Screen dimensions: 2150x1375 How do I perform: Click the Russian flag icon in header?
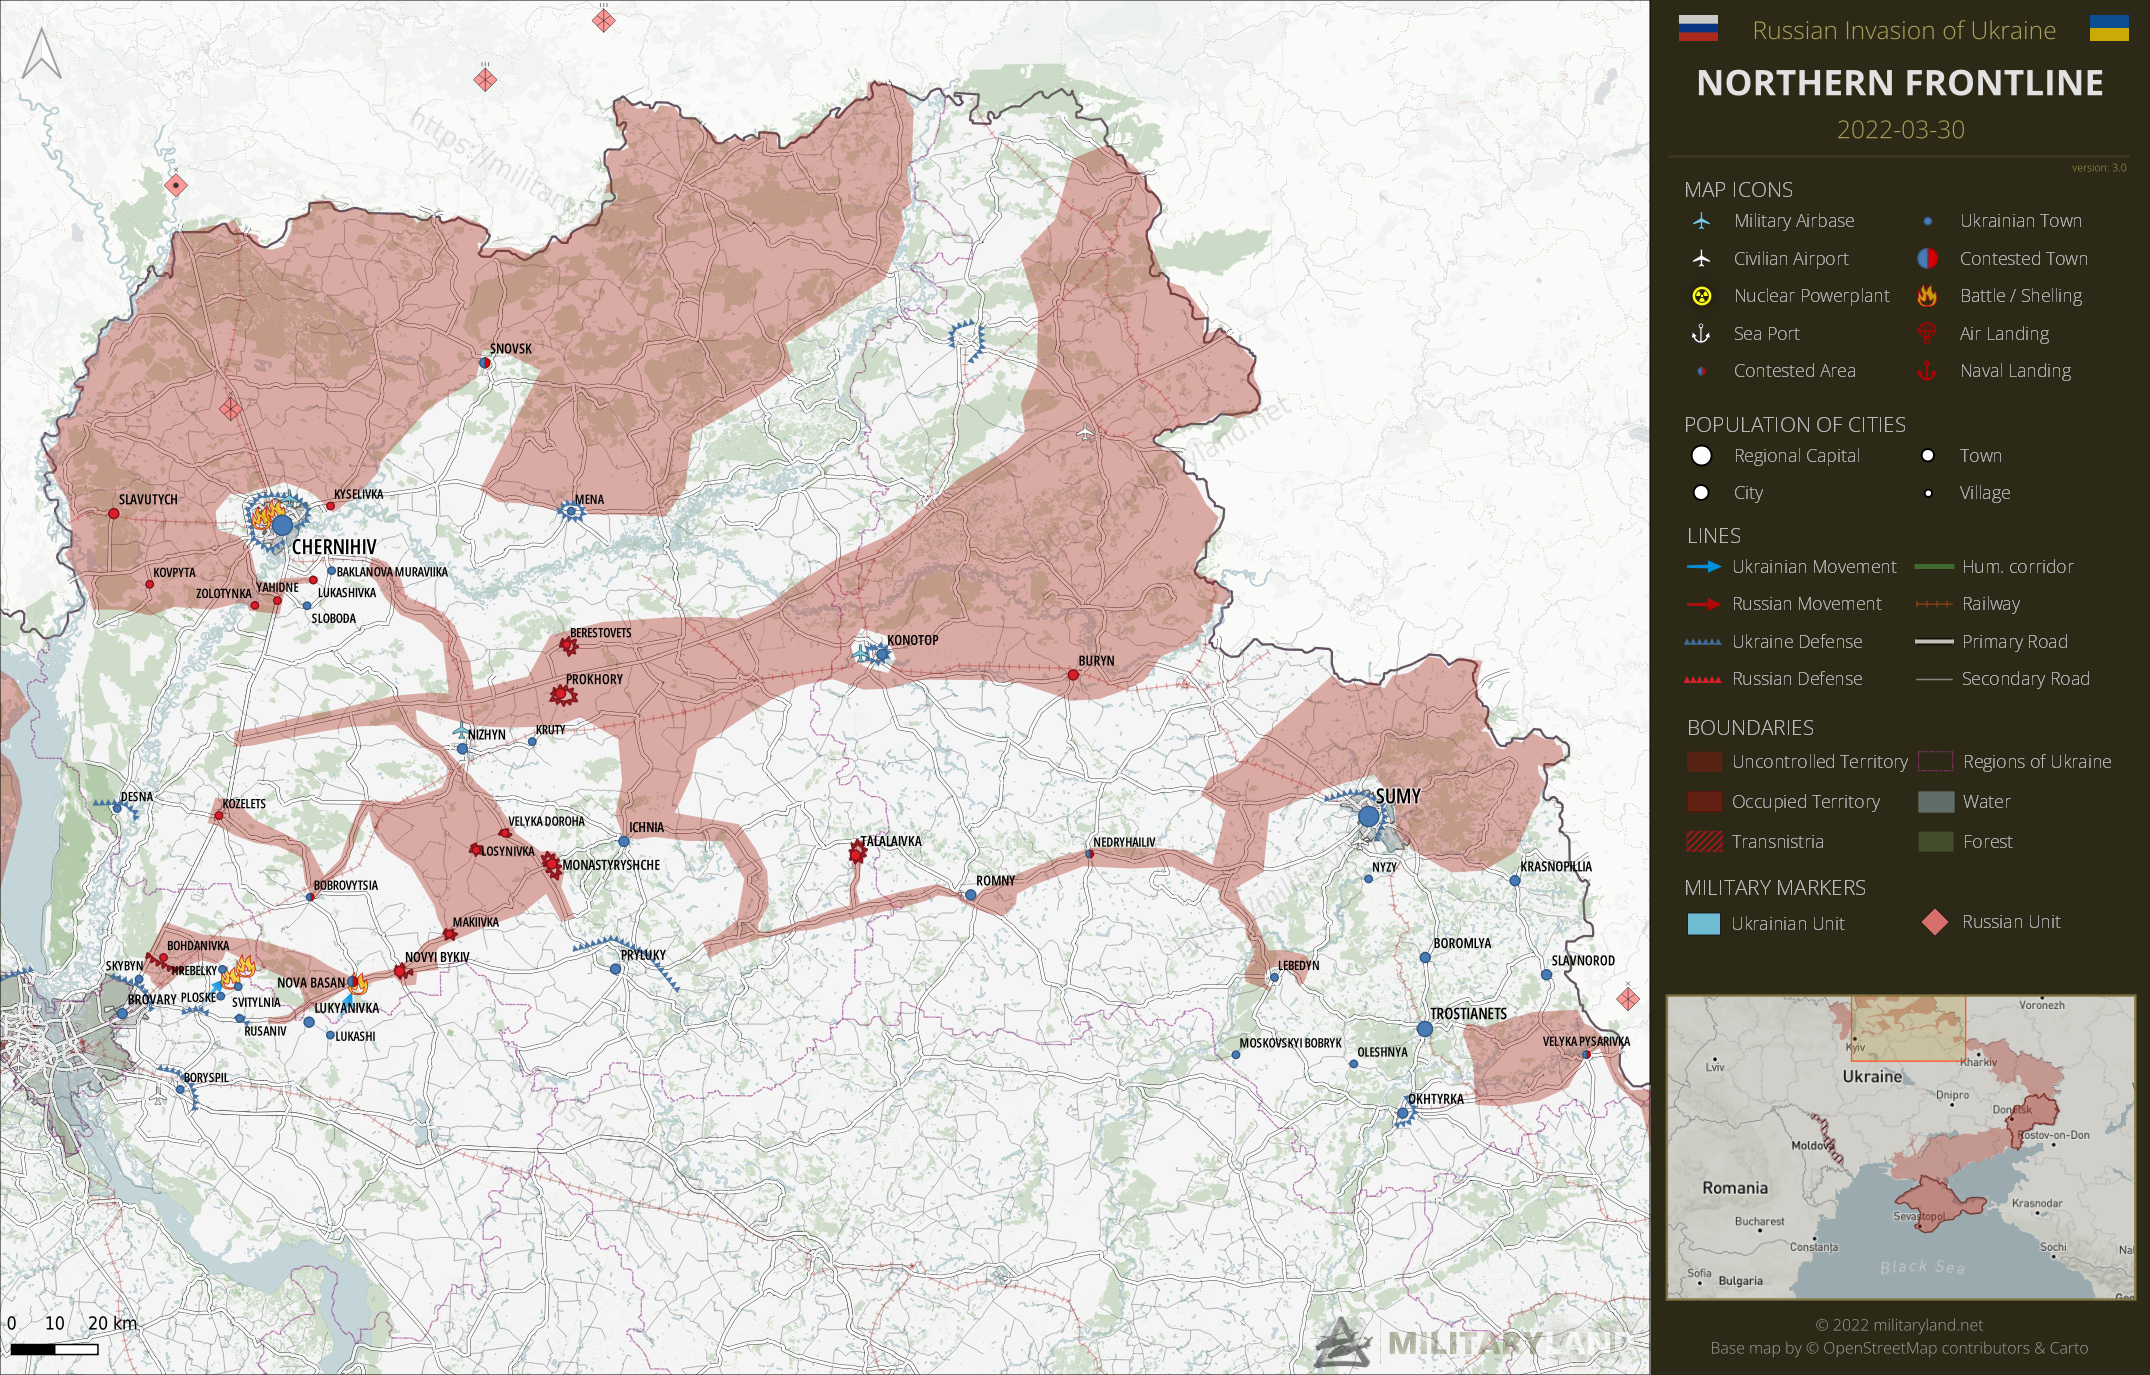[x=1698, y=28]
